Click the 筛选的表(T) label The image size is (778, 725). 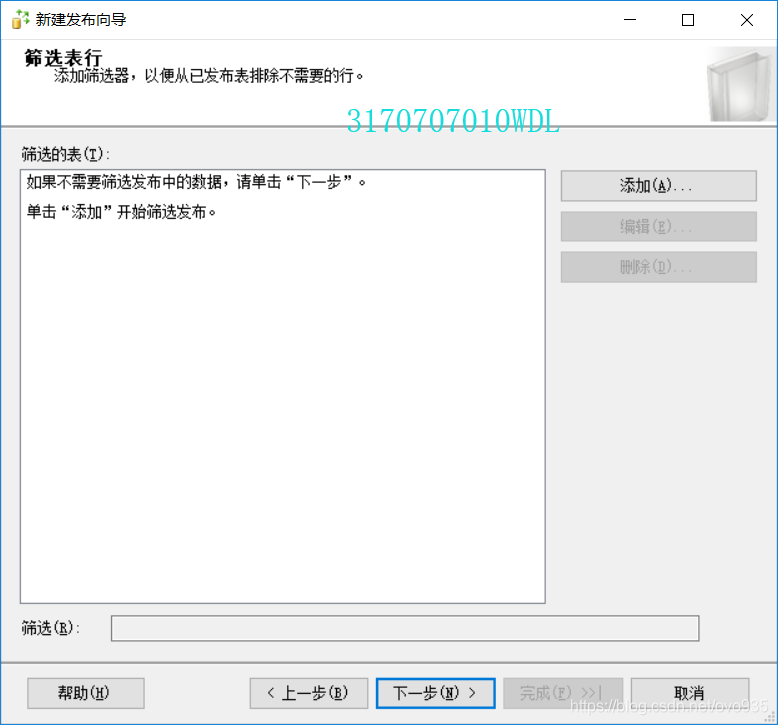pos(65,154)
